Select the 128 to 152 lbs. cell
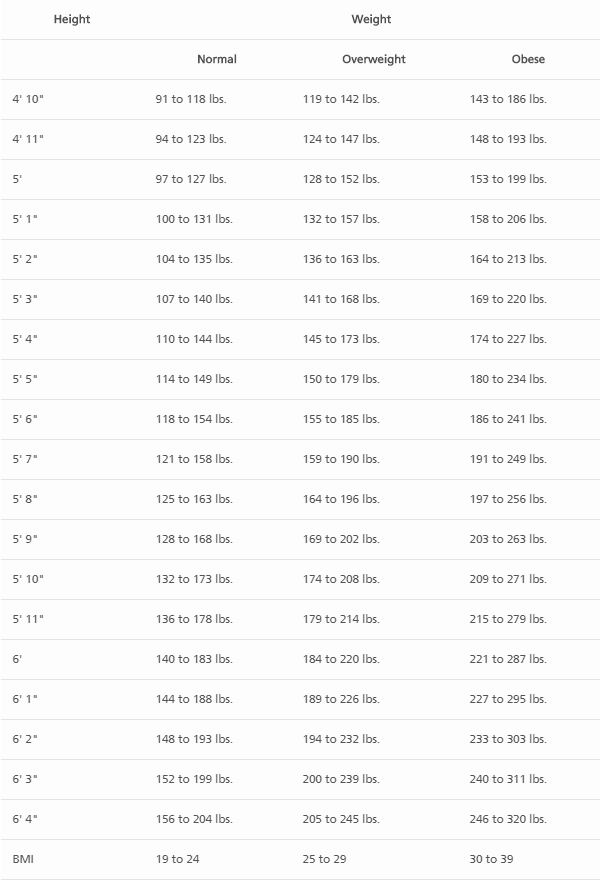This screenshot has width=601, height=883. 341,179
